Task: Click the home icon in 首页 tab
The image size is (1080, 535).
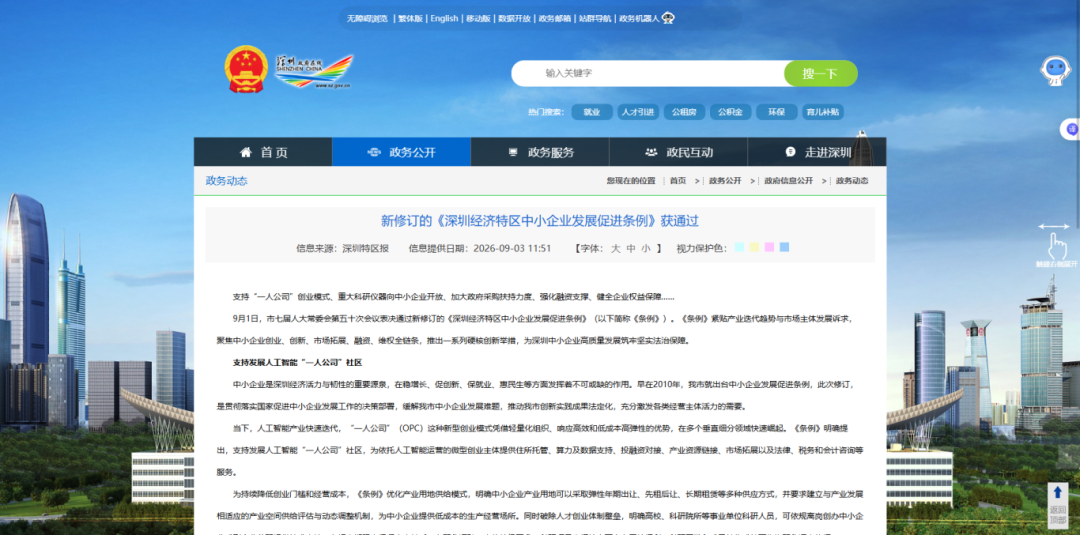Action: (x=245, y=152)
